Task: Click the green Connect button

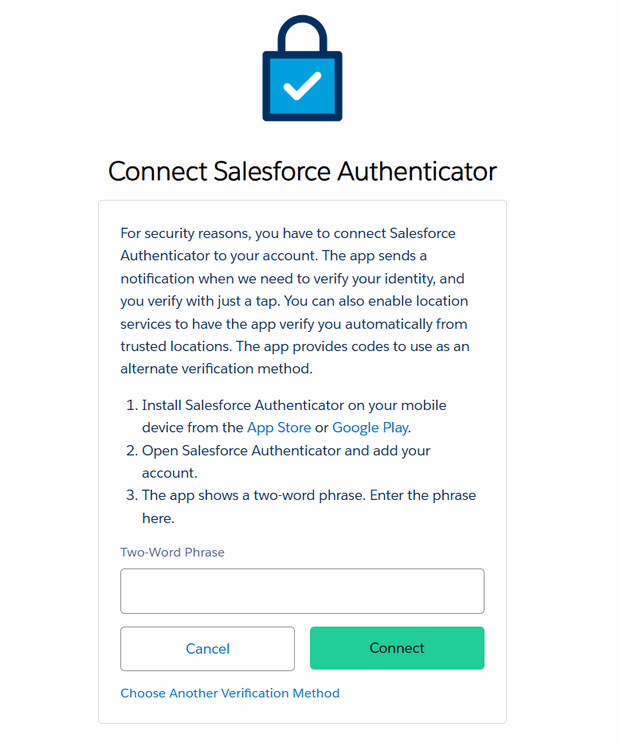Action: pos(397,648)
